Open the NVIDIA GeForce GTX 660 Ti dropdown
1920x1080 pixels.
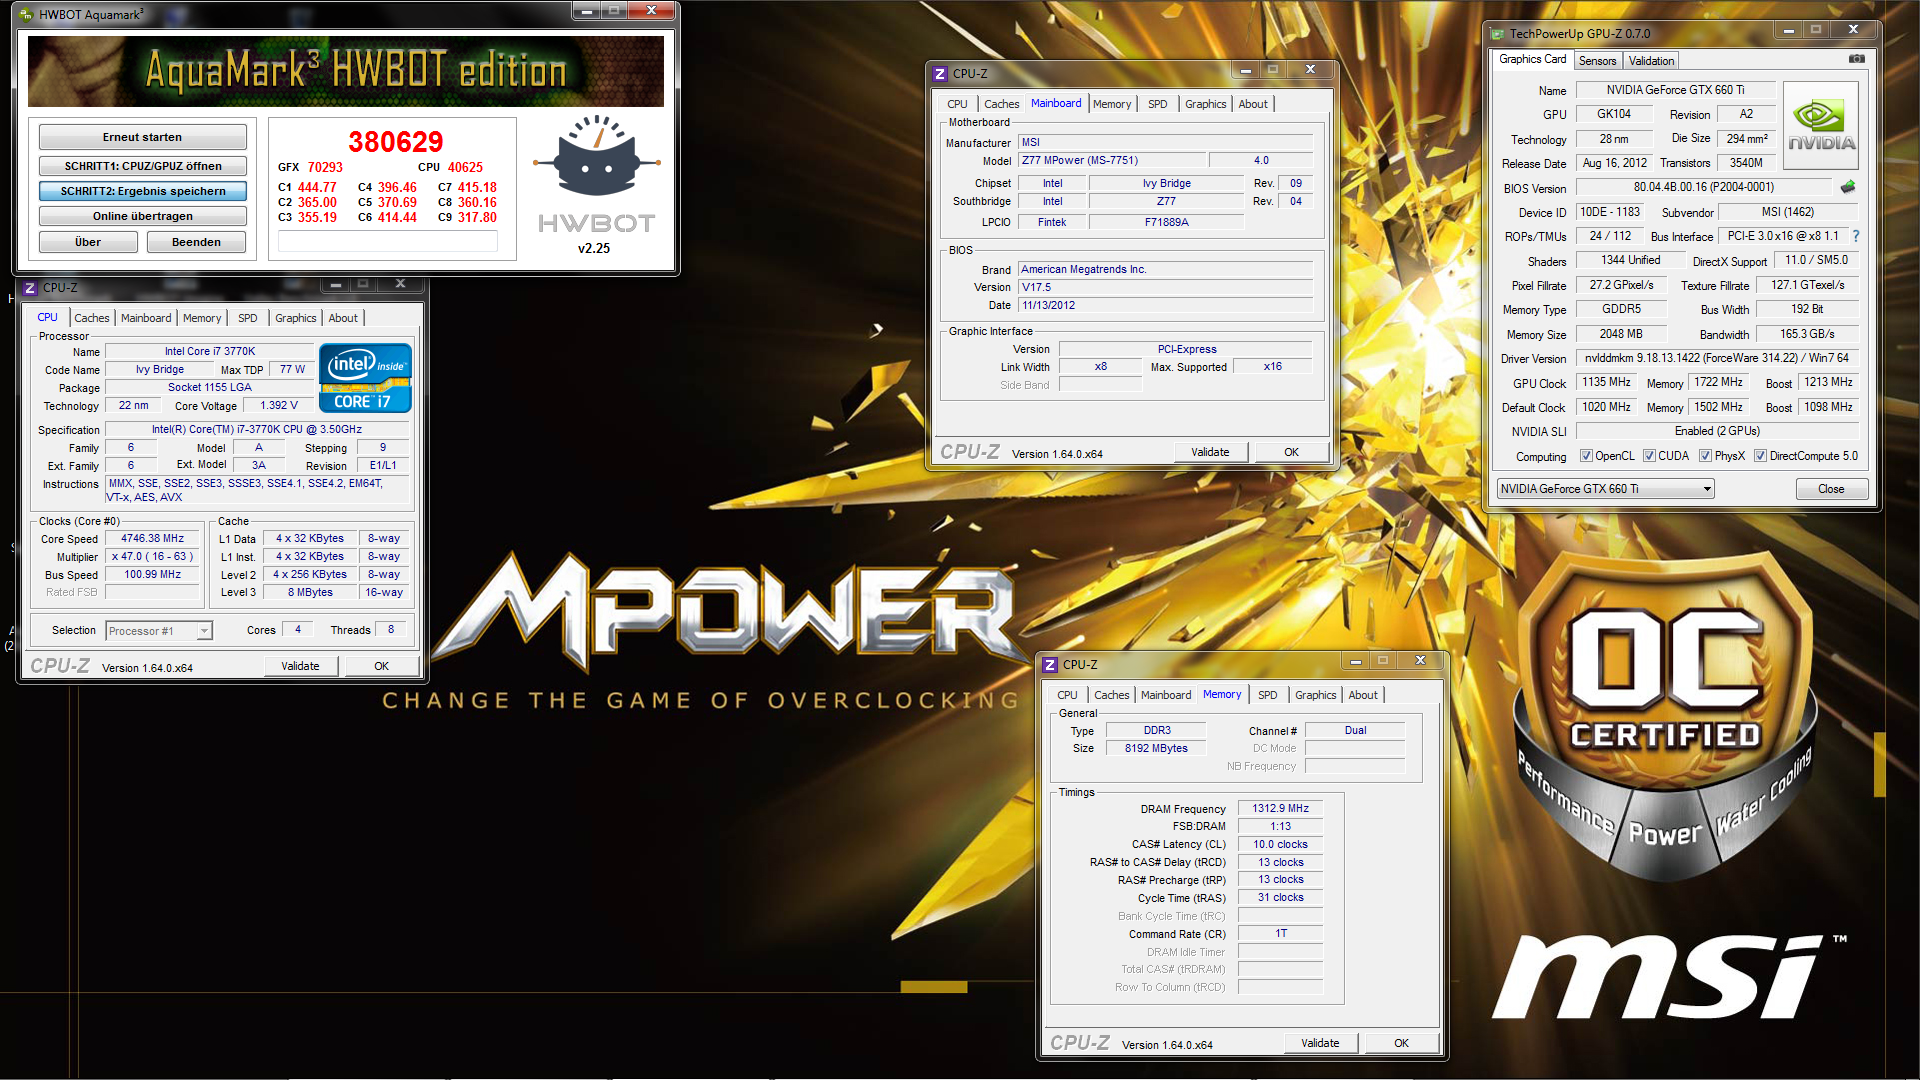1605,489
